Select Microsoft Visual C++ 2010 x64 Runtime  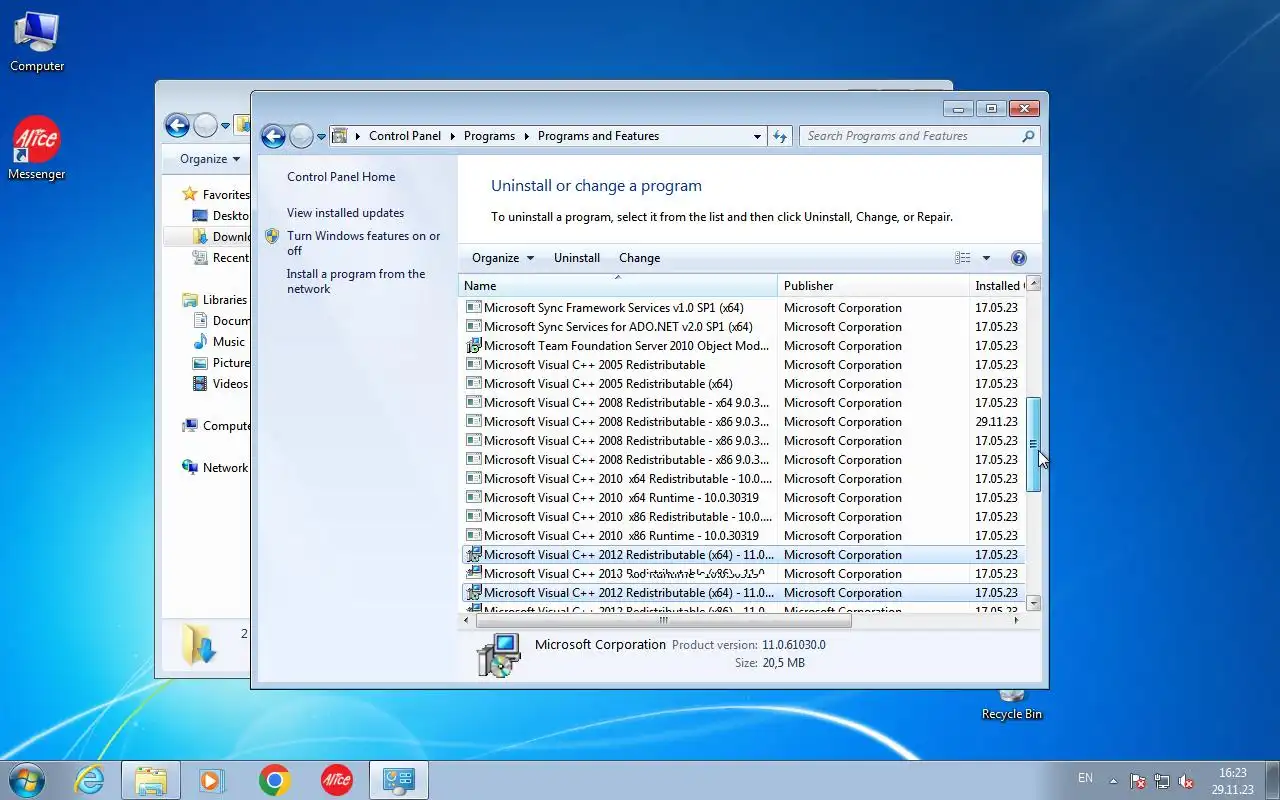pyautogui.click(x=742, y=498)
